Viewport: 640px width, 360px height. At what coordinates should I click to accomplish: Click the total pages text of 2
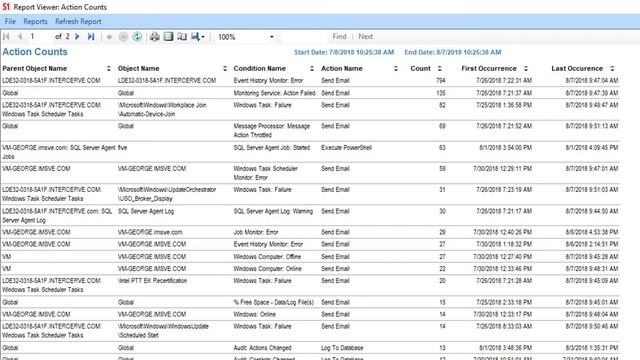(62, 37)
